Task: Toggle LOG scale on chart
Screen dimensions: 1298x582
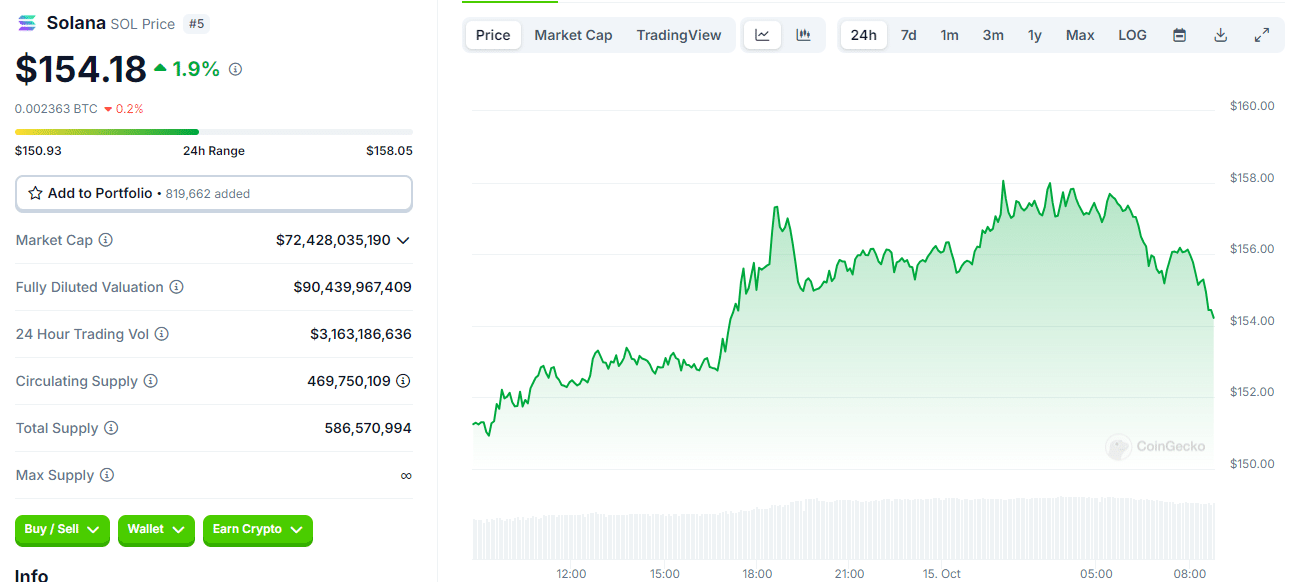Action: click(x=1133, y=35)
